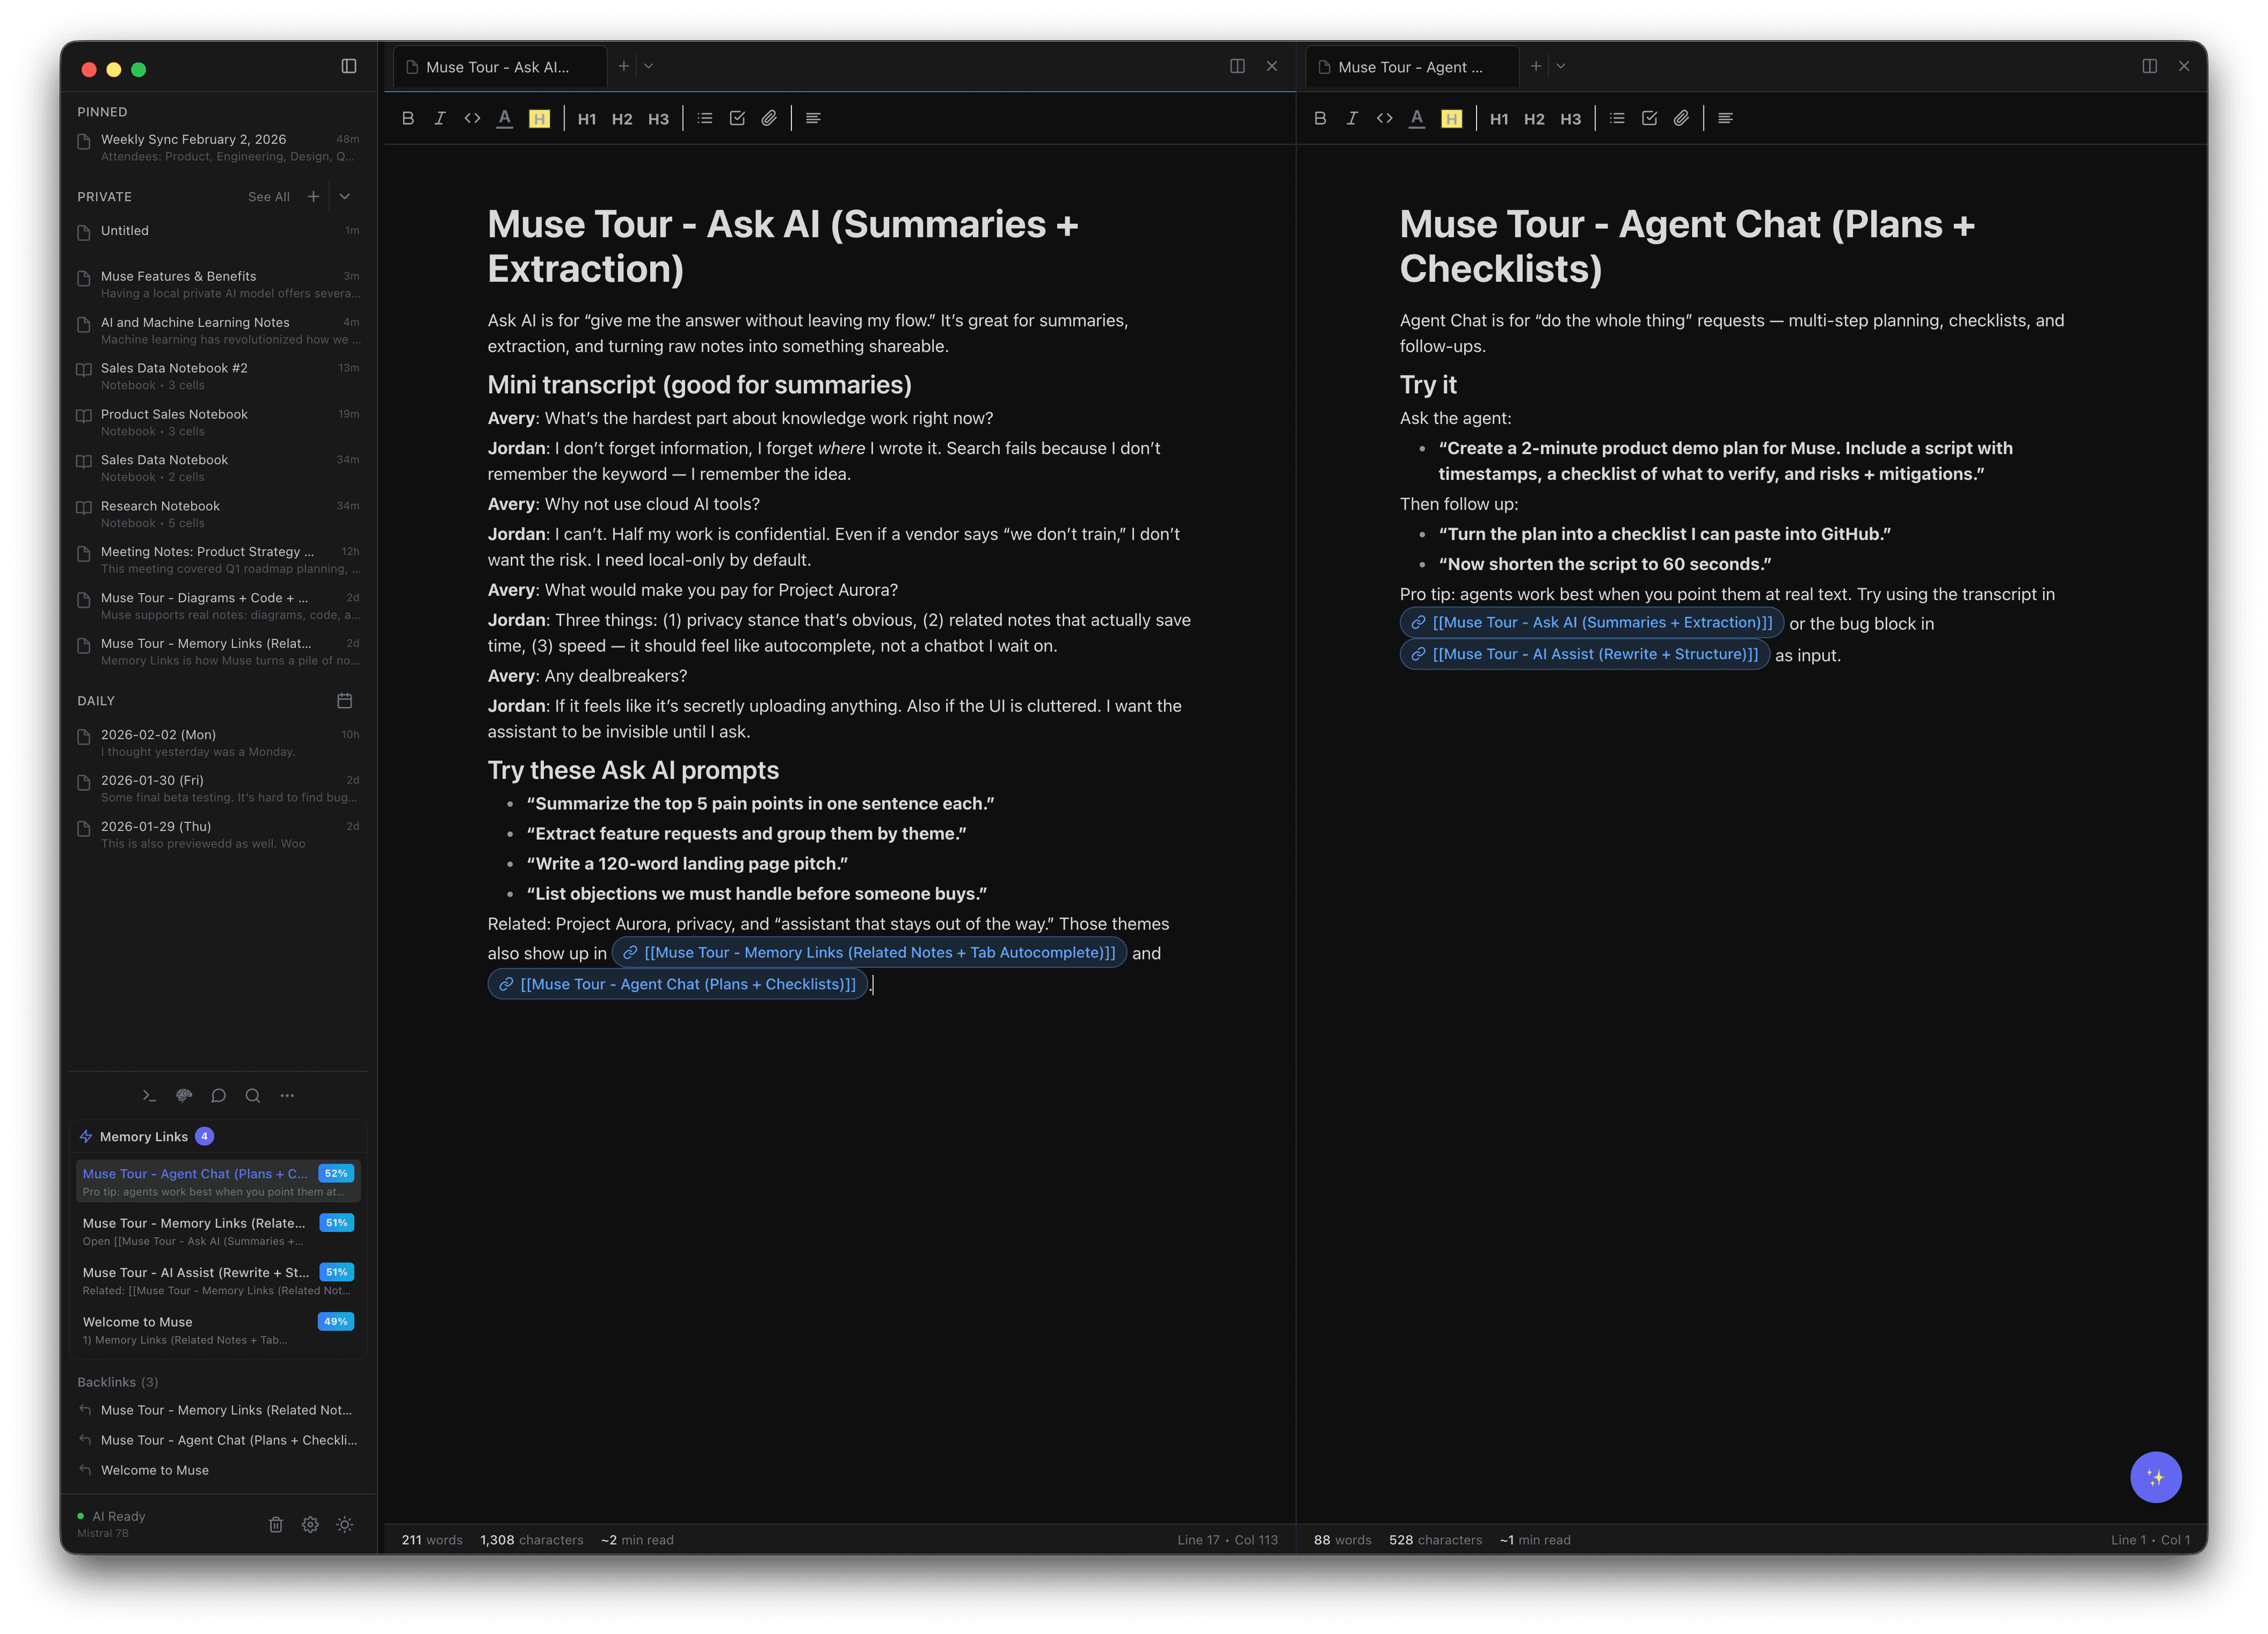Follow the [[Muse Tour - Agent Chat]] wiki link
The width and height of the screenshot is (2268, 1634).
pyautogui.click(x=678, y=983)
